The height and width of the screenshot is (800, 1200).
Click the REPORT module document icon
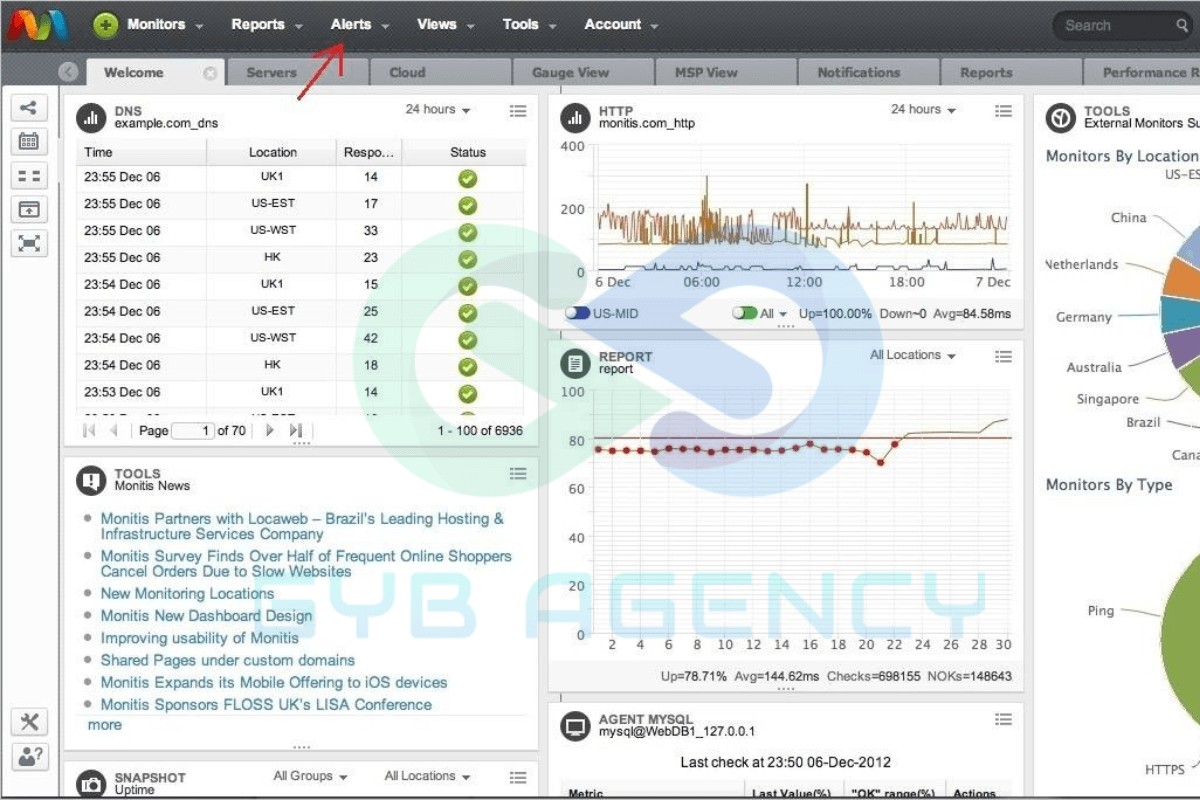point(575,363)
